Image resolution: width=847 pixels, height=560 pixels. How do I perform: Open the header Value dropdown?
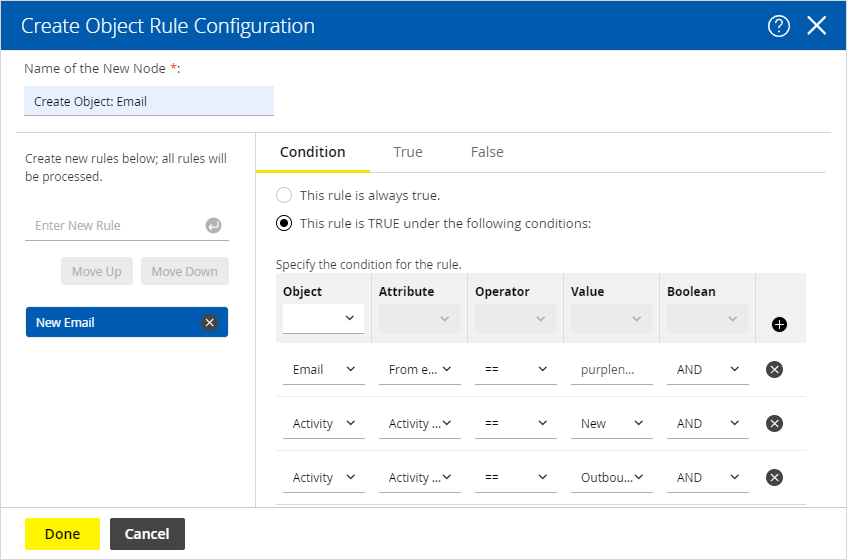[x=611, y=319]
